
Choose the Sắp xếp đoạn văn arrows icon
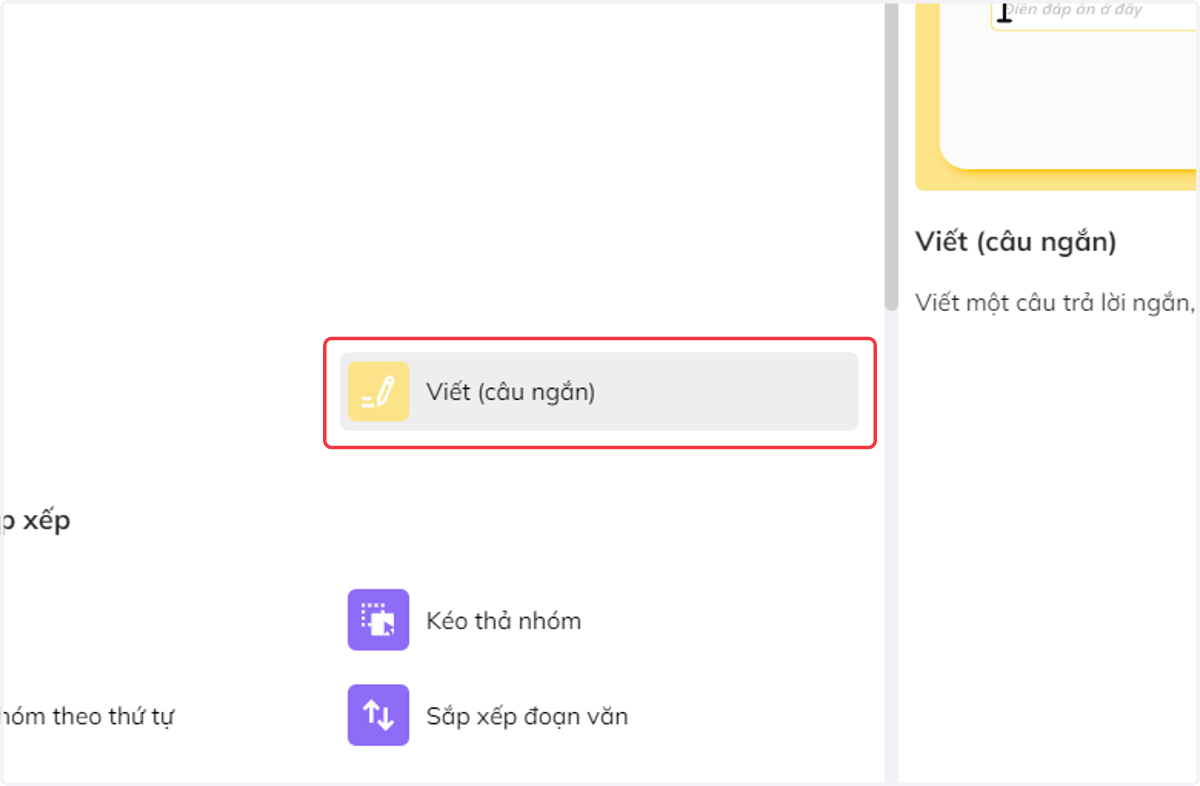coord(378,715)
